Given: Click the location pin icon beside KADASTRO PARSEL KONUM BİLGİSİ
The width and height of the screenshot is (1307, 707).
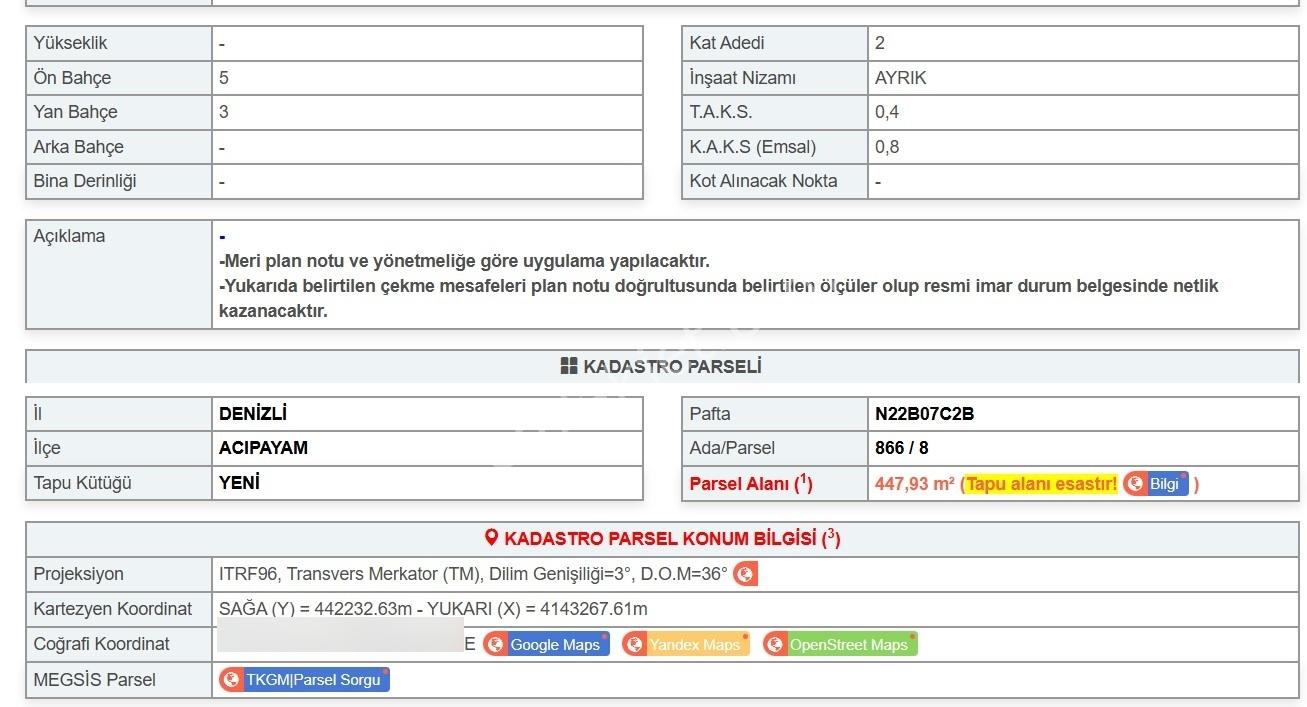Looking at the screenshot, I should pyautogui.click(x=491, y=538).
